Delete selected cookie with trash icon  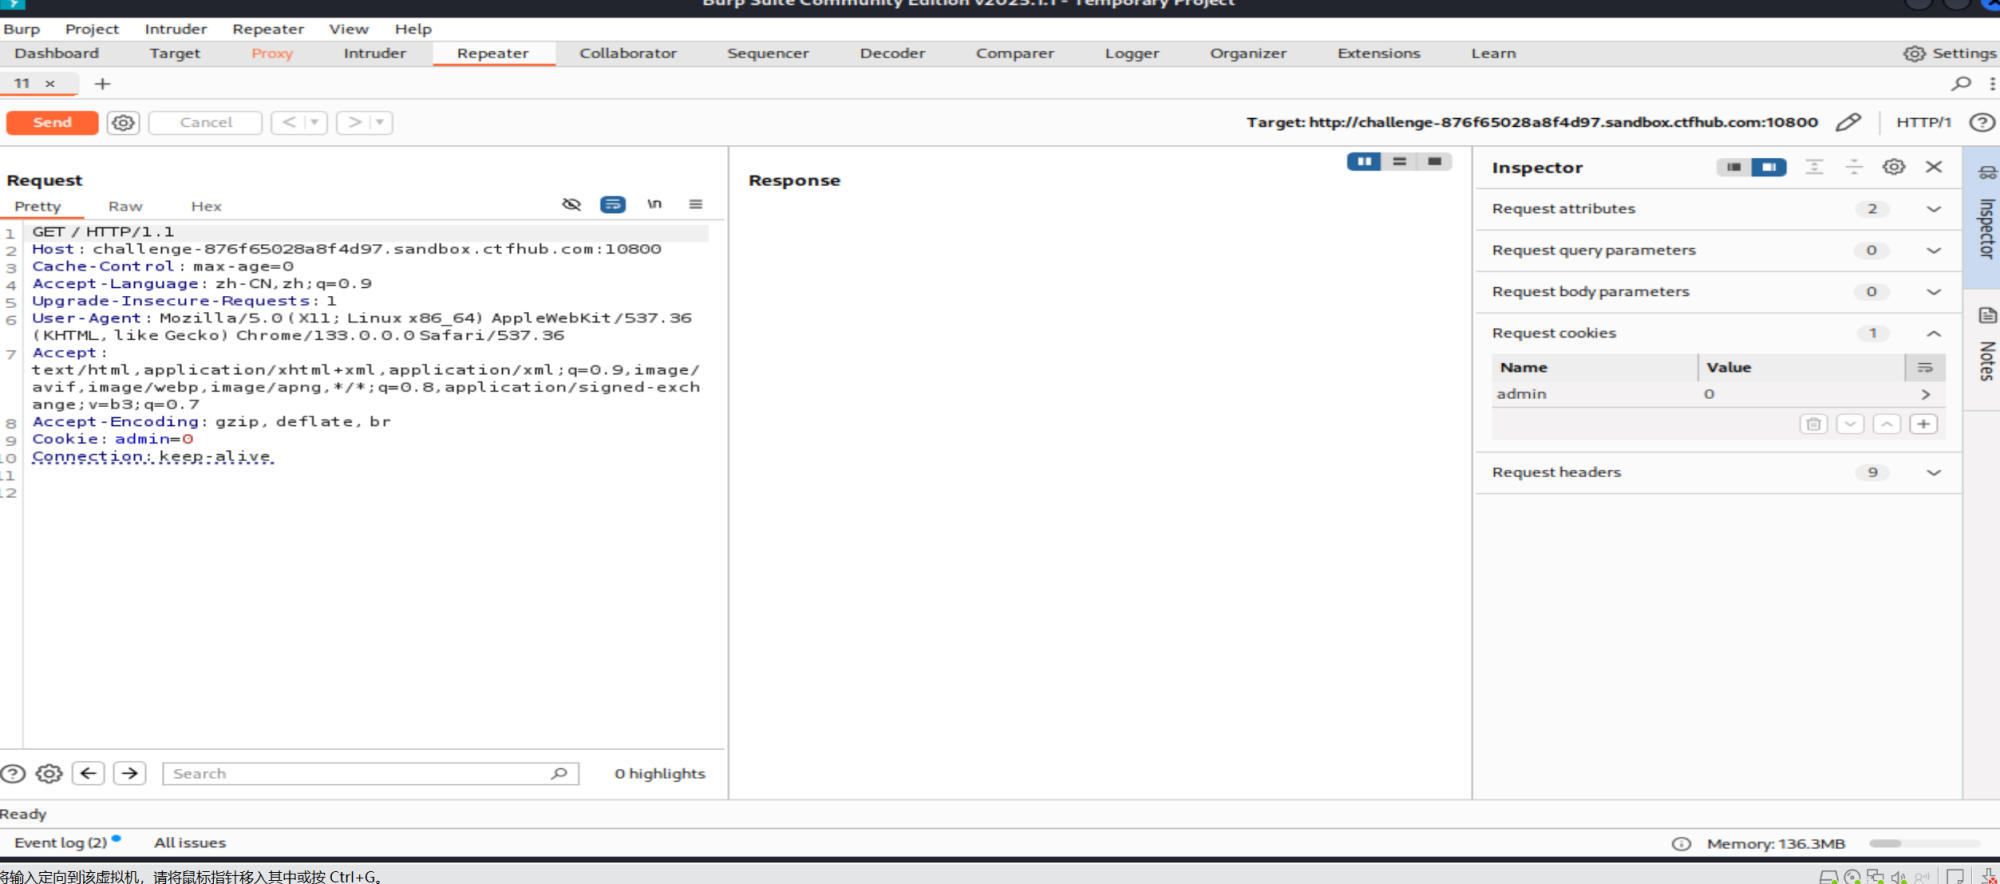pos(1813,424)
